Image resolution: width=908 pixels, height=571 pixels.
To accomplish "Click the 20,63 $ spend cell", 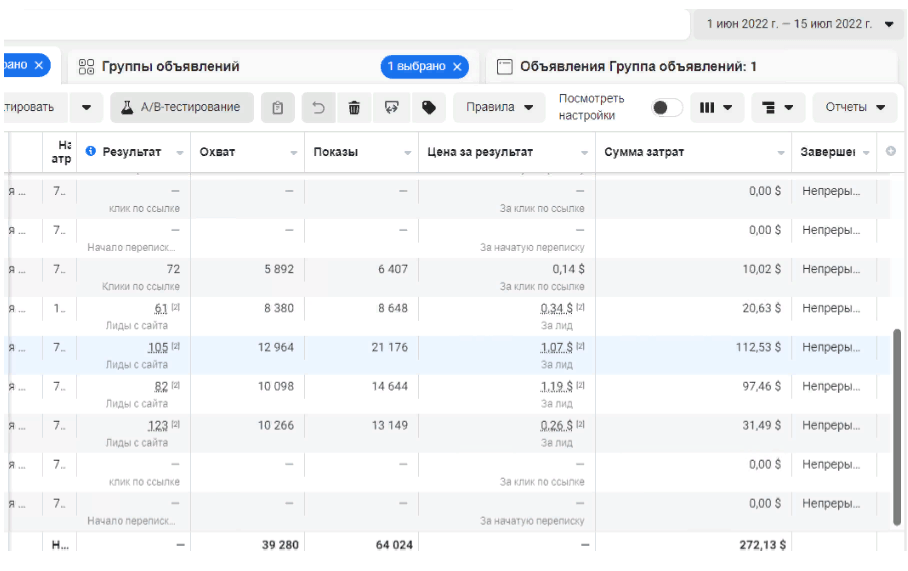I will pyautogui.click(x=761, y=309).
